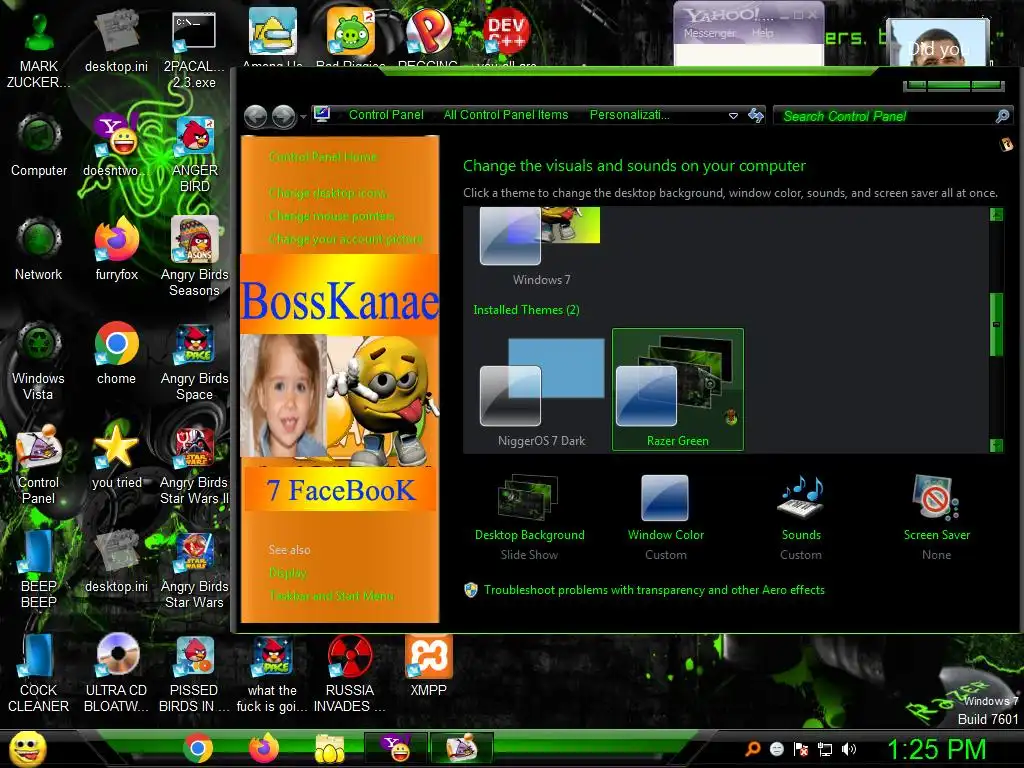Launch furryfox browser shortcut

[x=116, y=249]
